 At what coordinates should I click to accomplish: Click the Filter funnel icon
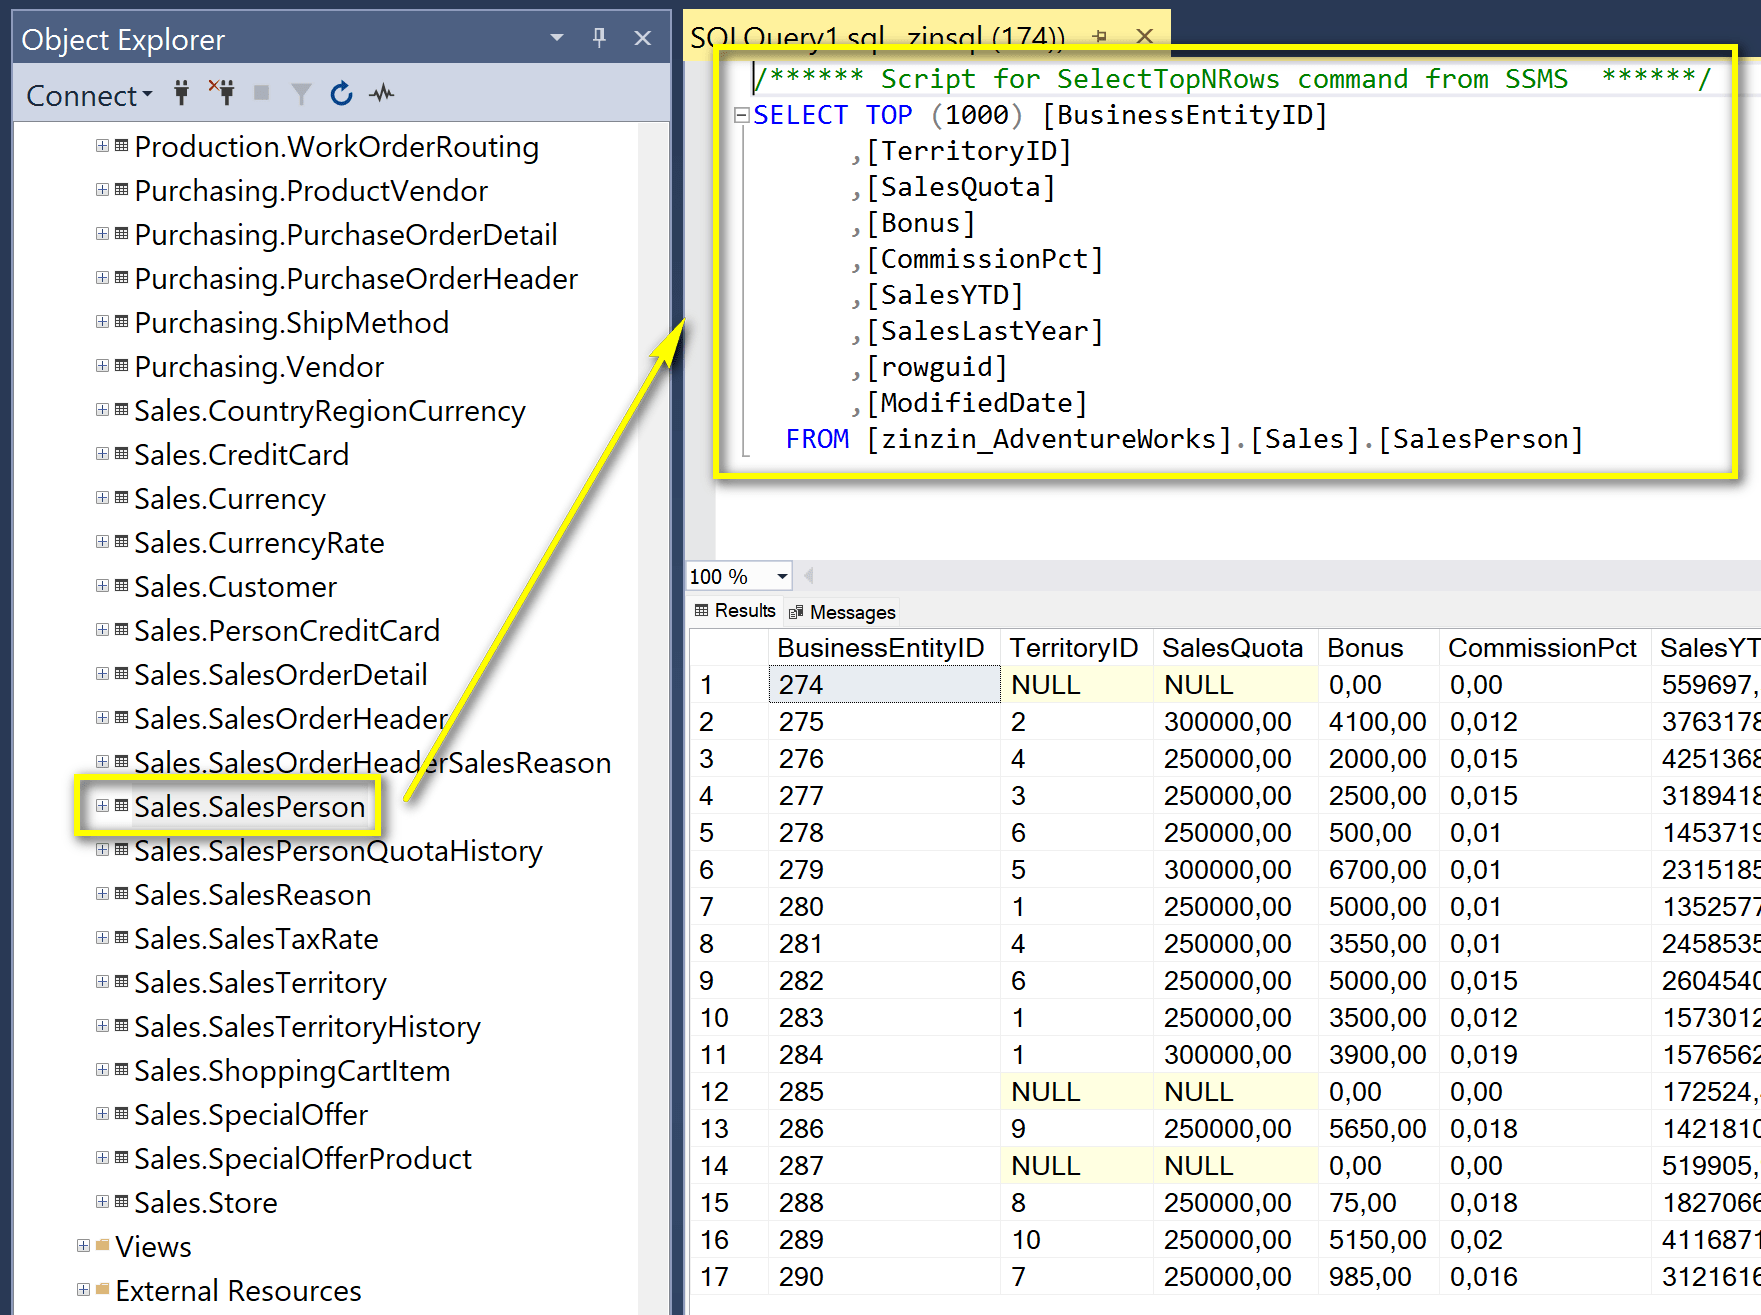301,94
